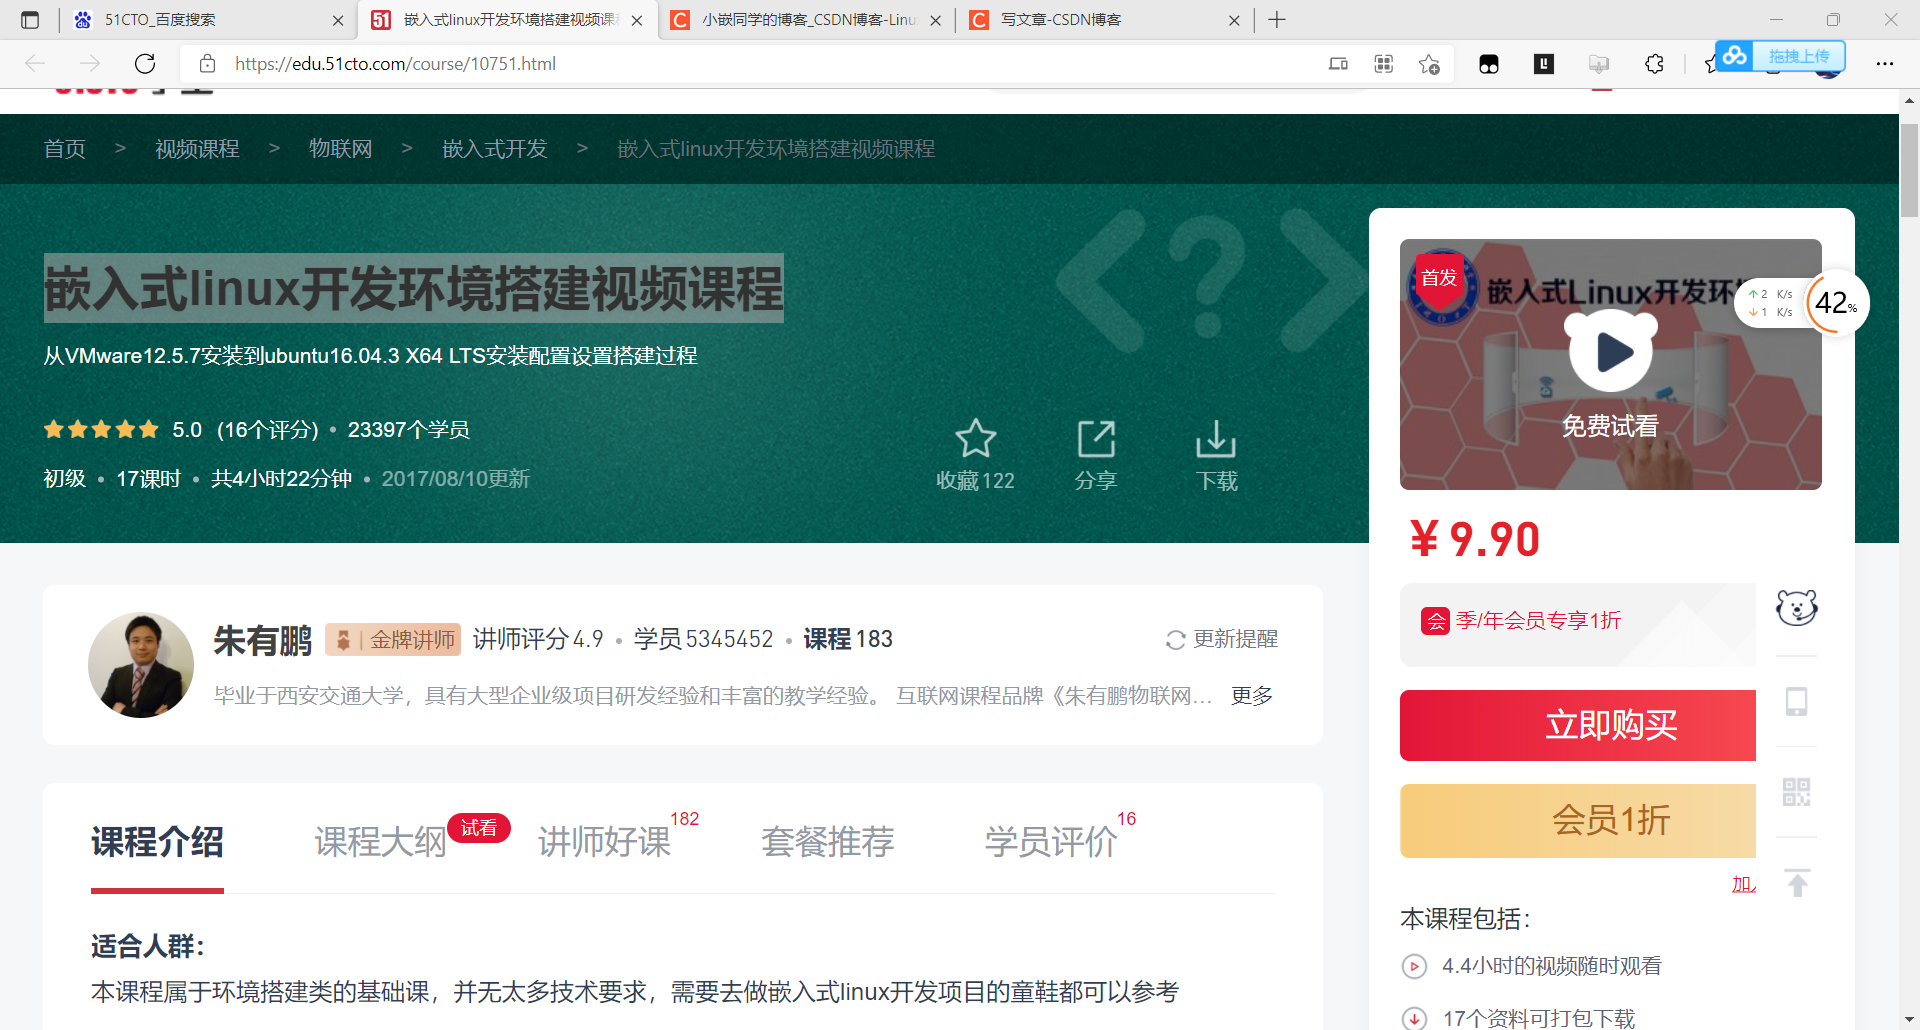Click the 42% network speed widget
This screenshot has width=1920, height=1030.
pyautogui.click(x=1836, y=303)
